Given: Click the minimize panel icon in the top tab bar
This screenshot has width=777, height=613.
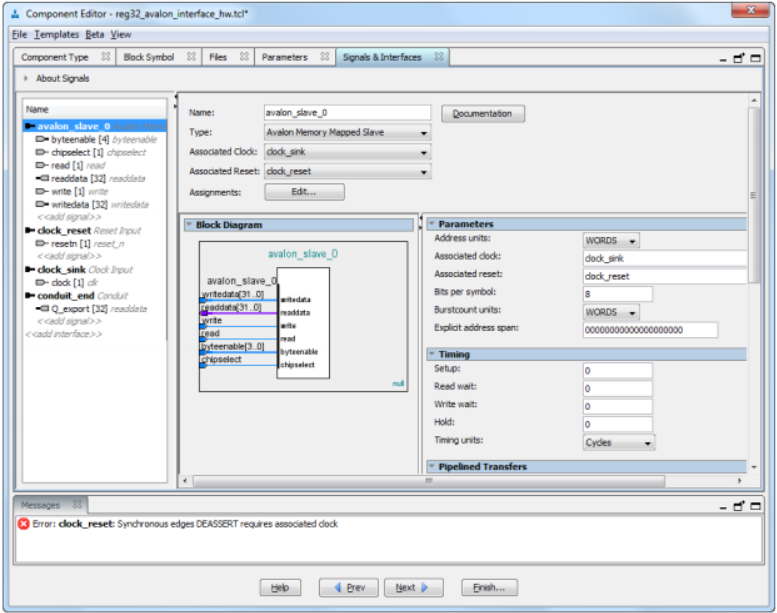Looking at the screenshot, I should tap(723, 60).
